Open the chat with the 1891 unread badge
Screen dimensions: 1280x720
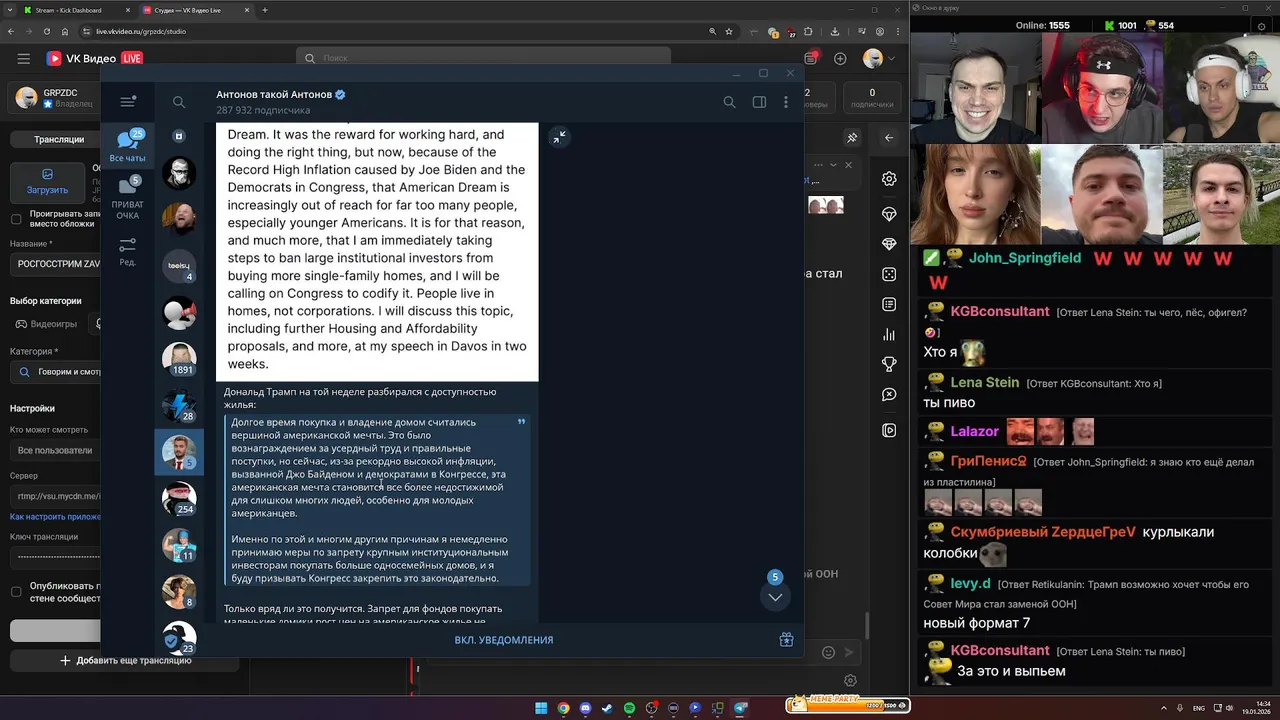(179, 358)
